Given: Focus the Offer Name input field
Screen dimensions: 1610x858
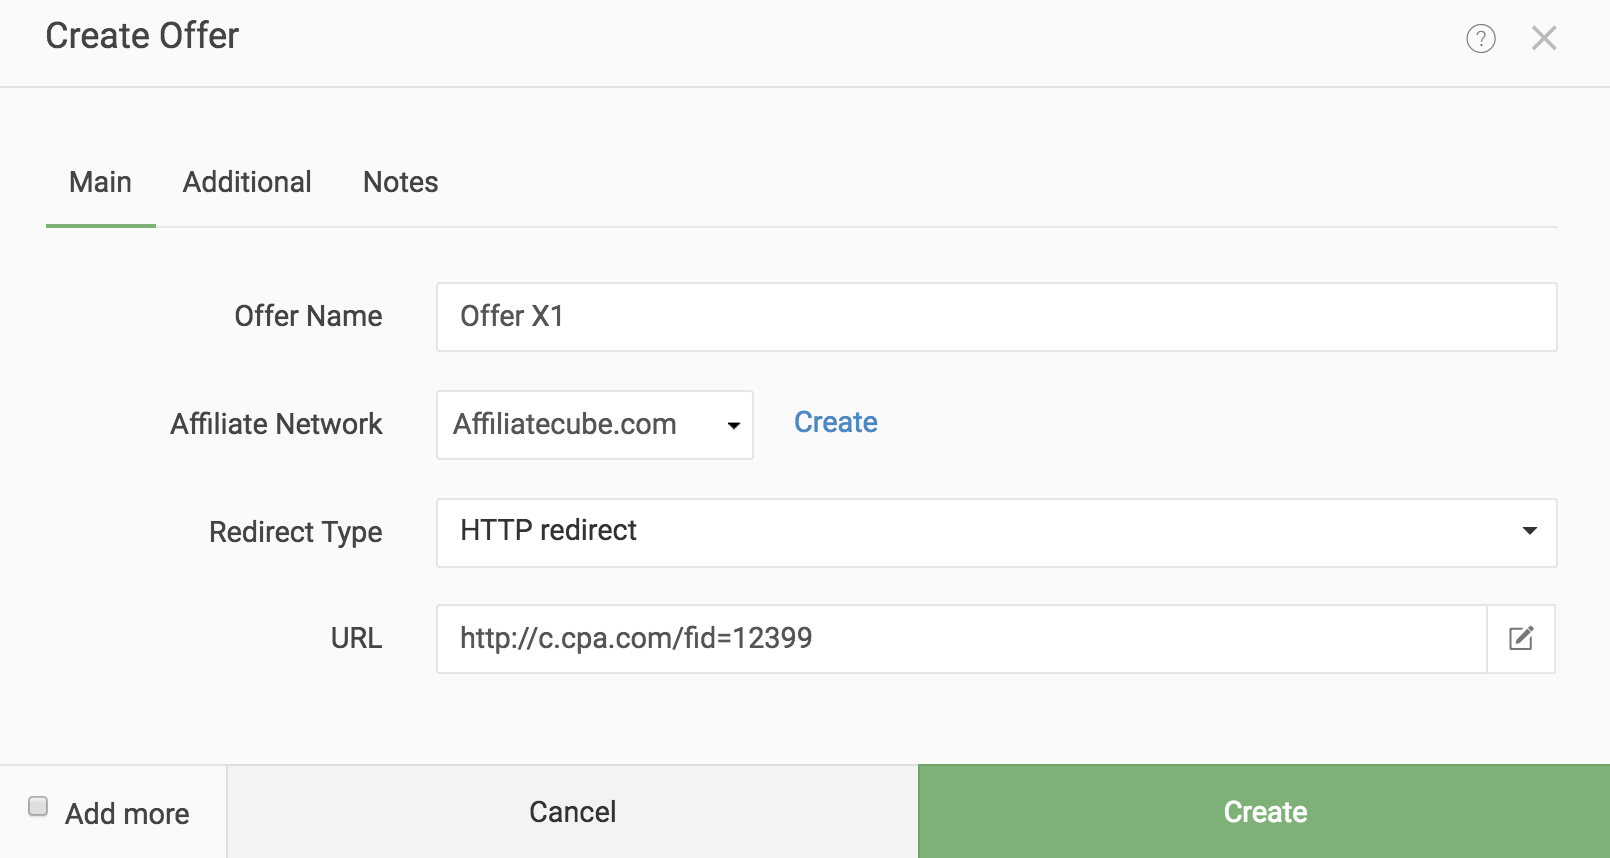Looking at the screenshot, I should tap(996, 316).
